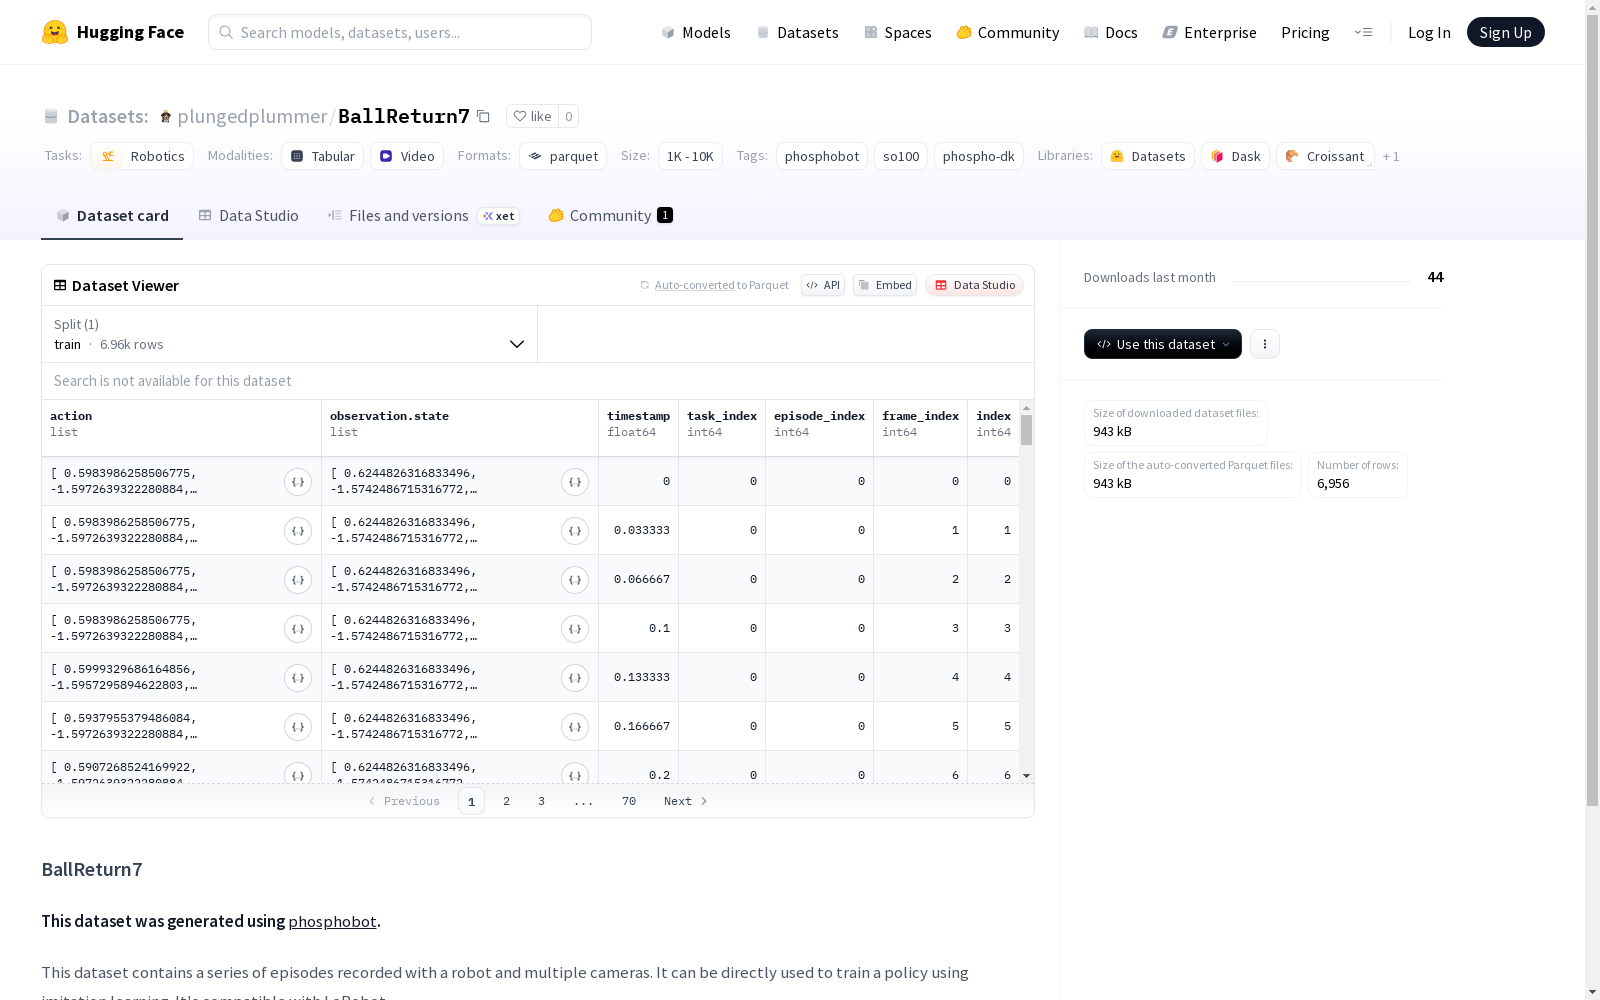Open Community menu in header
Image resolution: width=1600 pixels, height=1000 pixels.
(1008, 32)
